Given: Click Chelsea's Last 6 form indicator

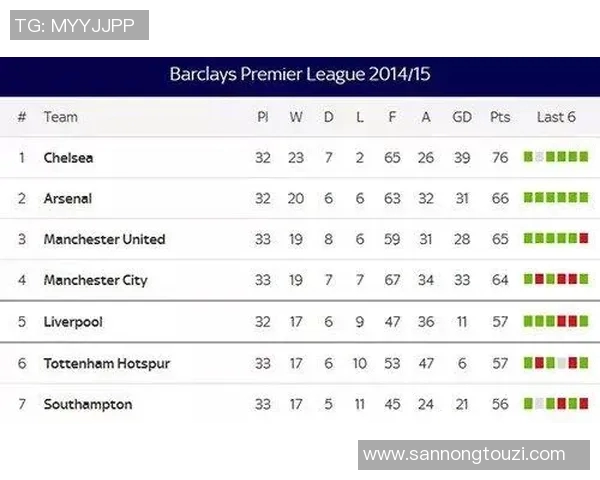Looking at the screenshot, I should (556, 157).
